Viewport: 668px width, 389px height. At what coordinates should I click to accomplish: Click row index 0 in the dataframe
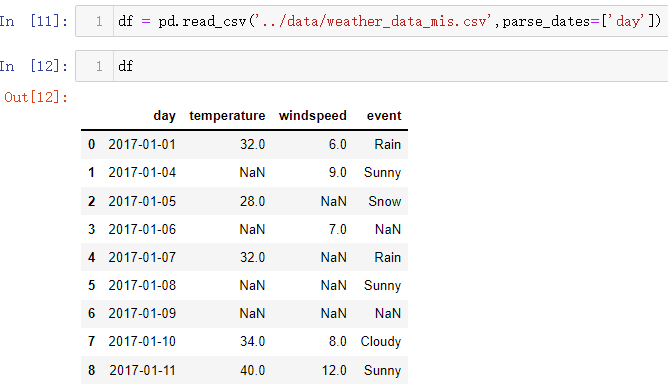click(x=91, y=144)
